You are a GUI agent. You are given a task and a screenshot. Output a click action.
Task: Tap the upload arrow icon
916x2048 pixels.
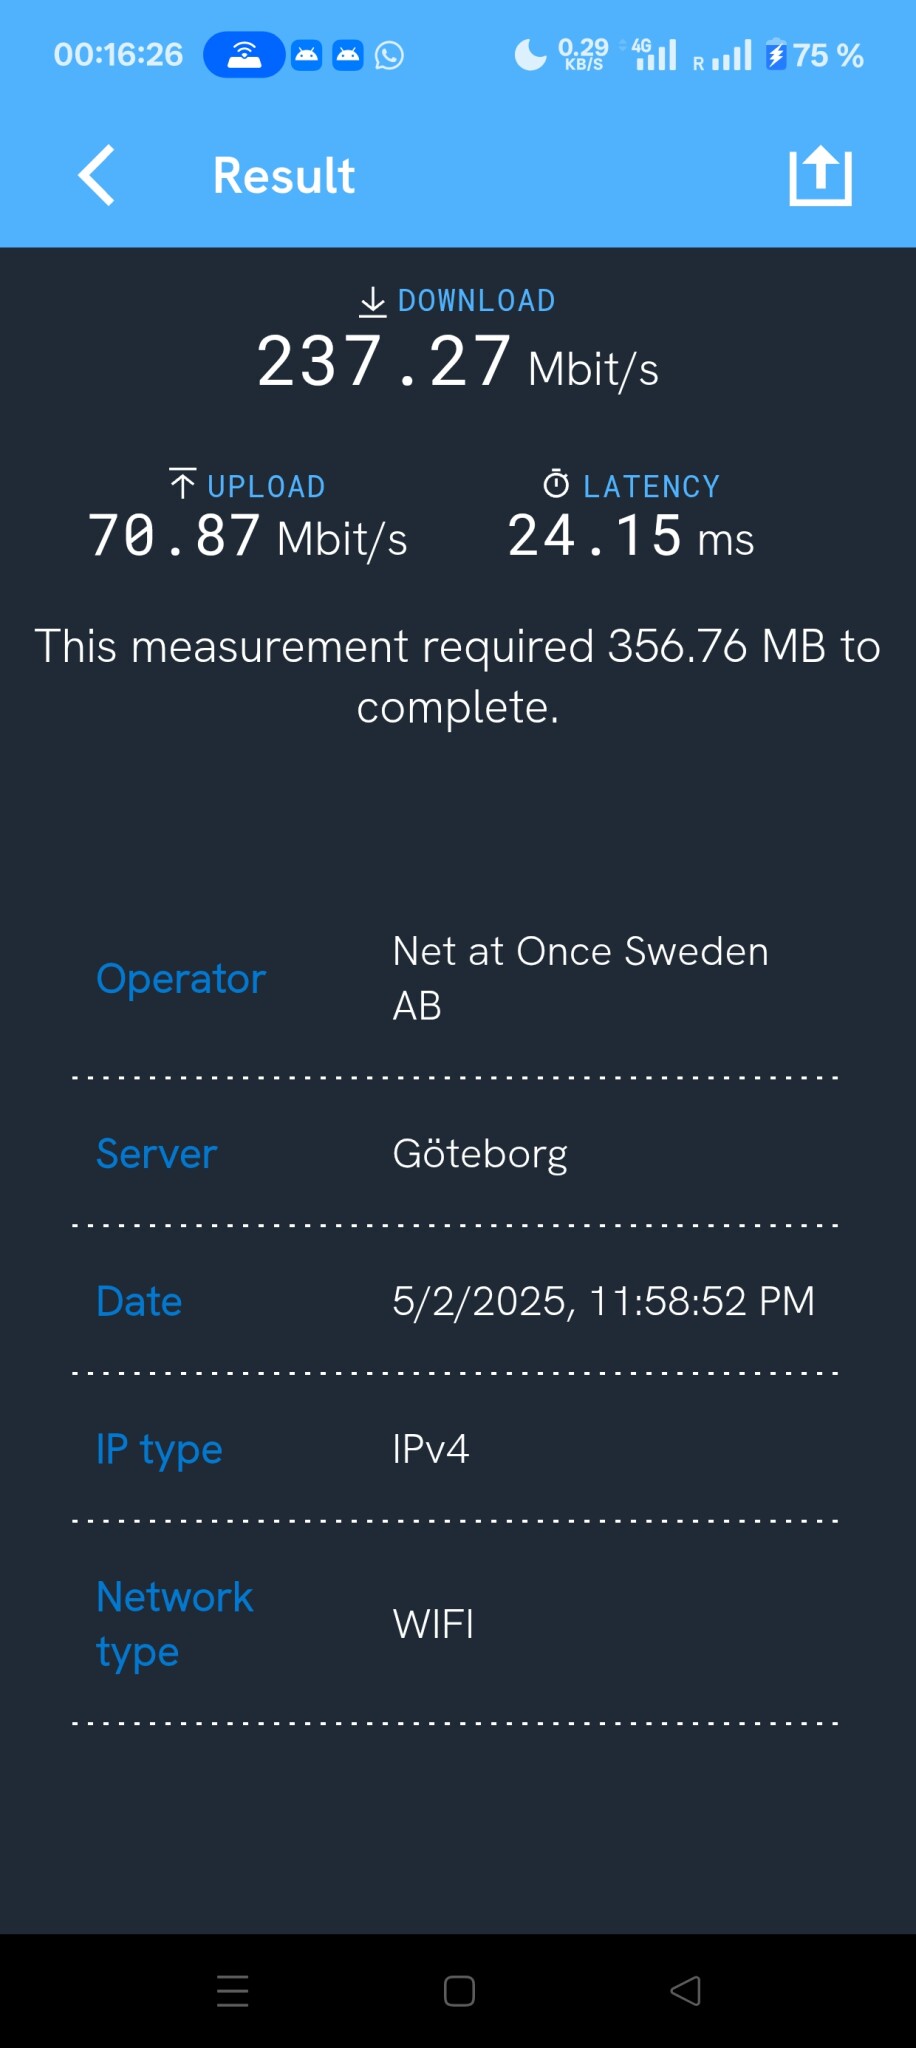point(182,485)
